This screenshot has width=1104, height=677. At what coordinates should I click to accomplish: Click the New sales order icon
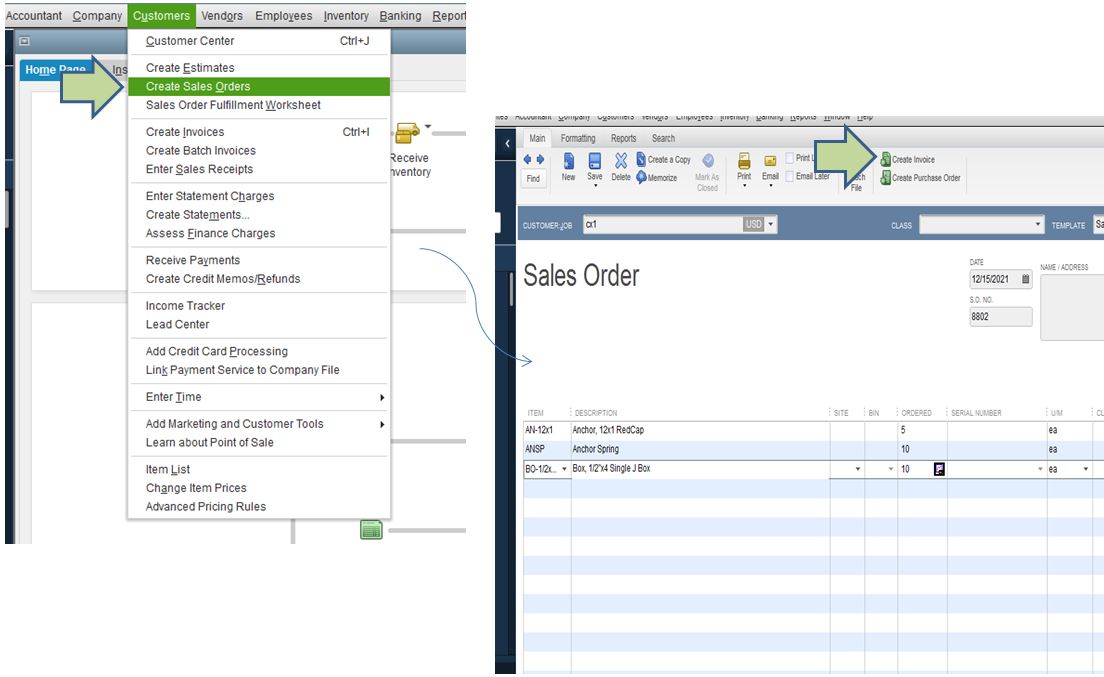click(x=568, y=161)
